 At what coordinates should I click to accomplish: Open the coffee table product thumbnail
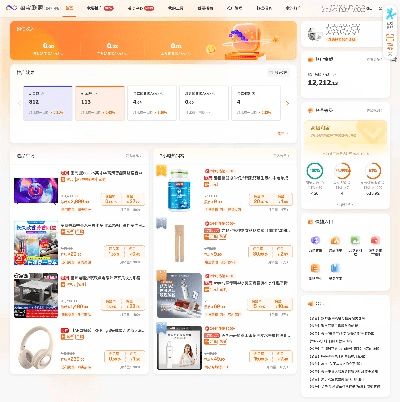(x=36, y=295)
